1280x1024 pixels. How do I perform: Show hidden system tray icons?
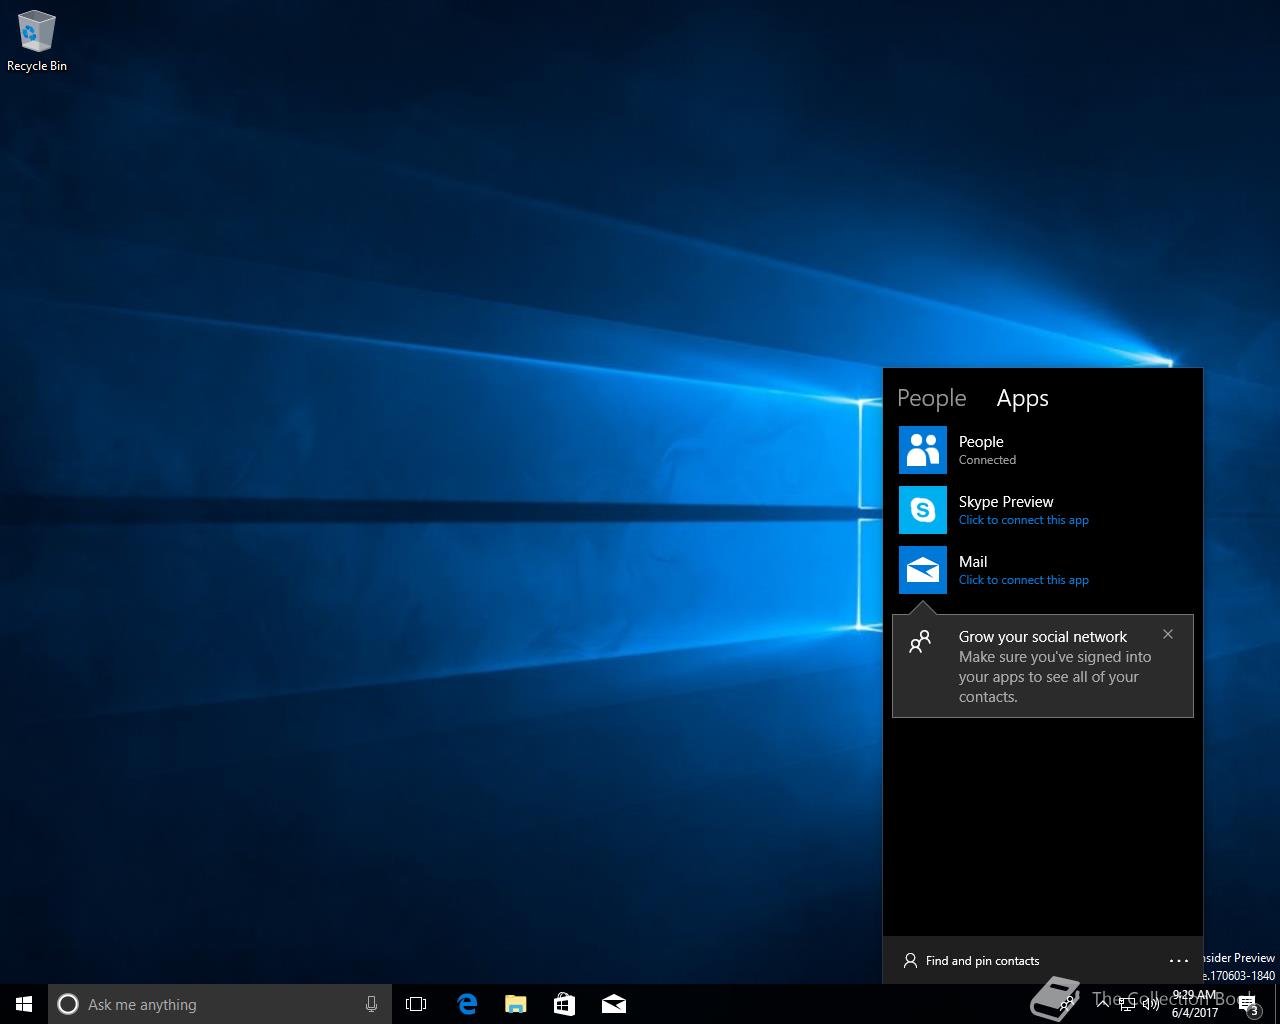pyautogui.click(x=1100, y=1004)
